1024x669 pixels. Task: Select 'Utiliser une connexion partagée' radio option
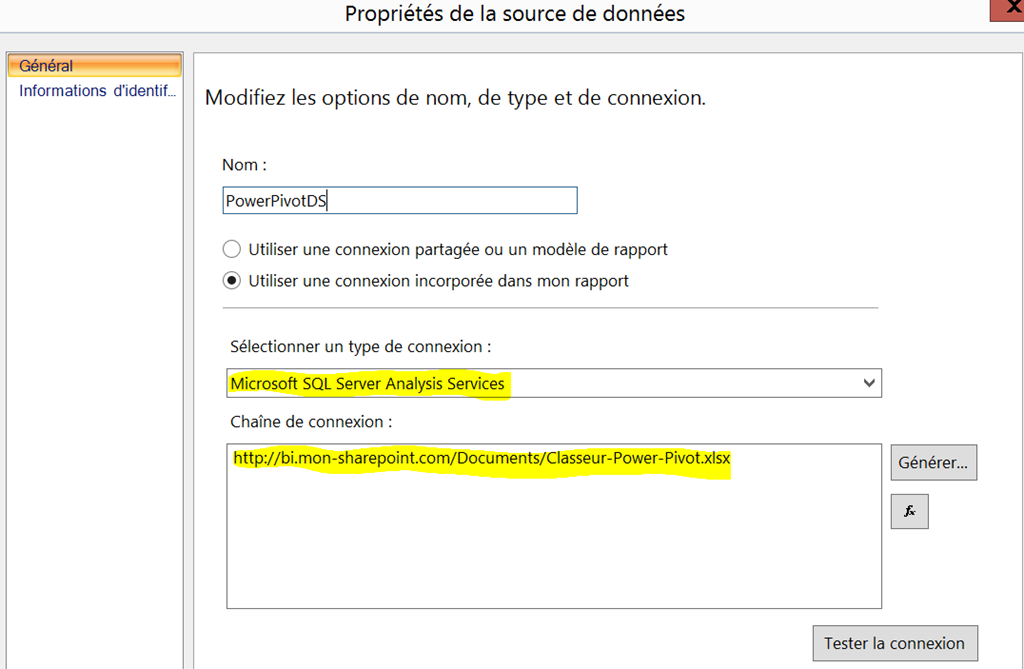pos(232,249)
